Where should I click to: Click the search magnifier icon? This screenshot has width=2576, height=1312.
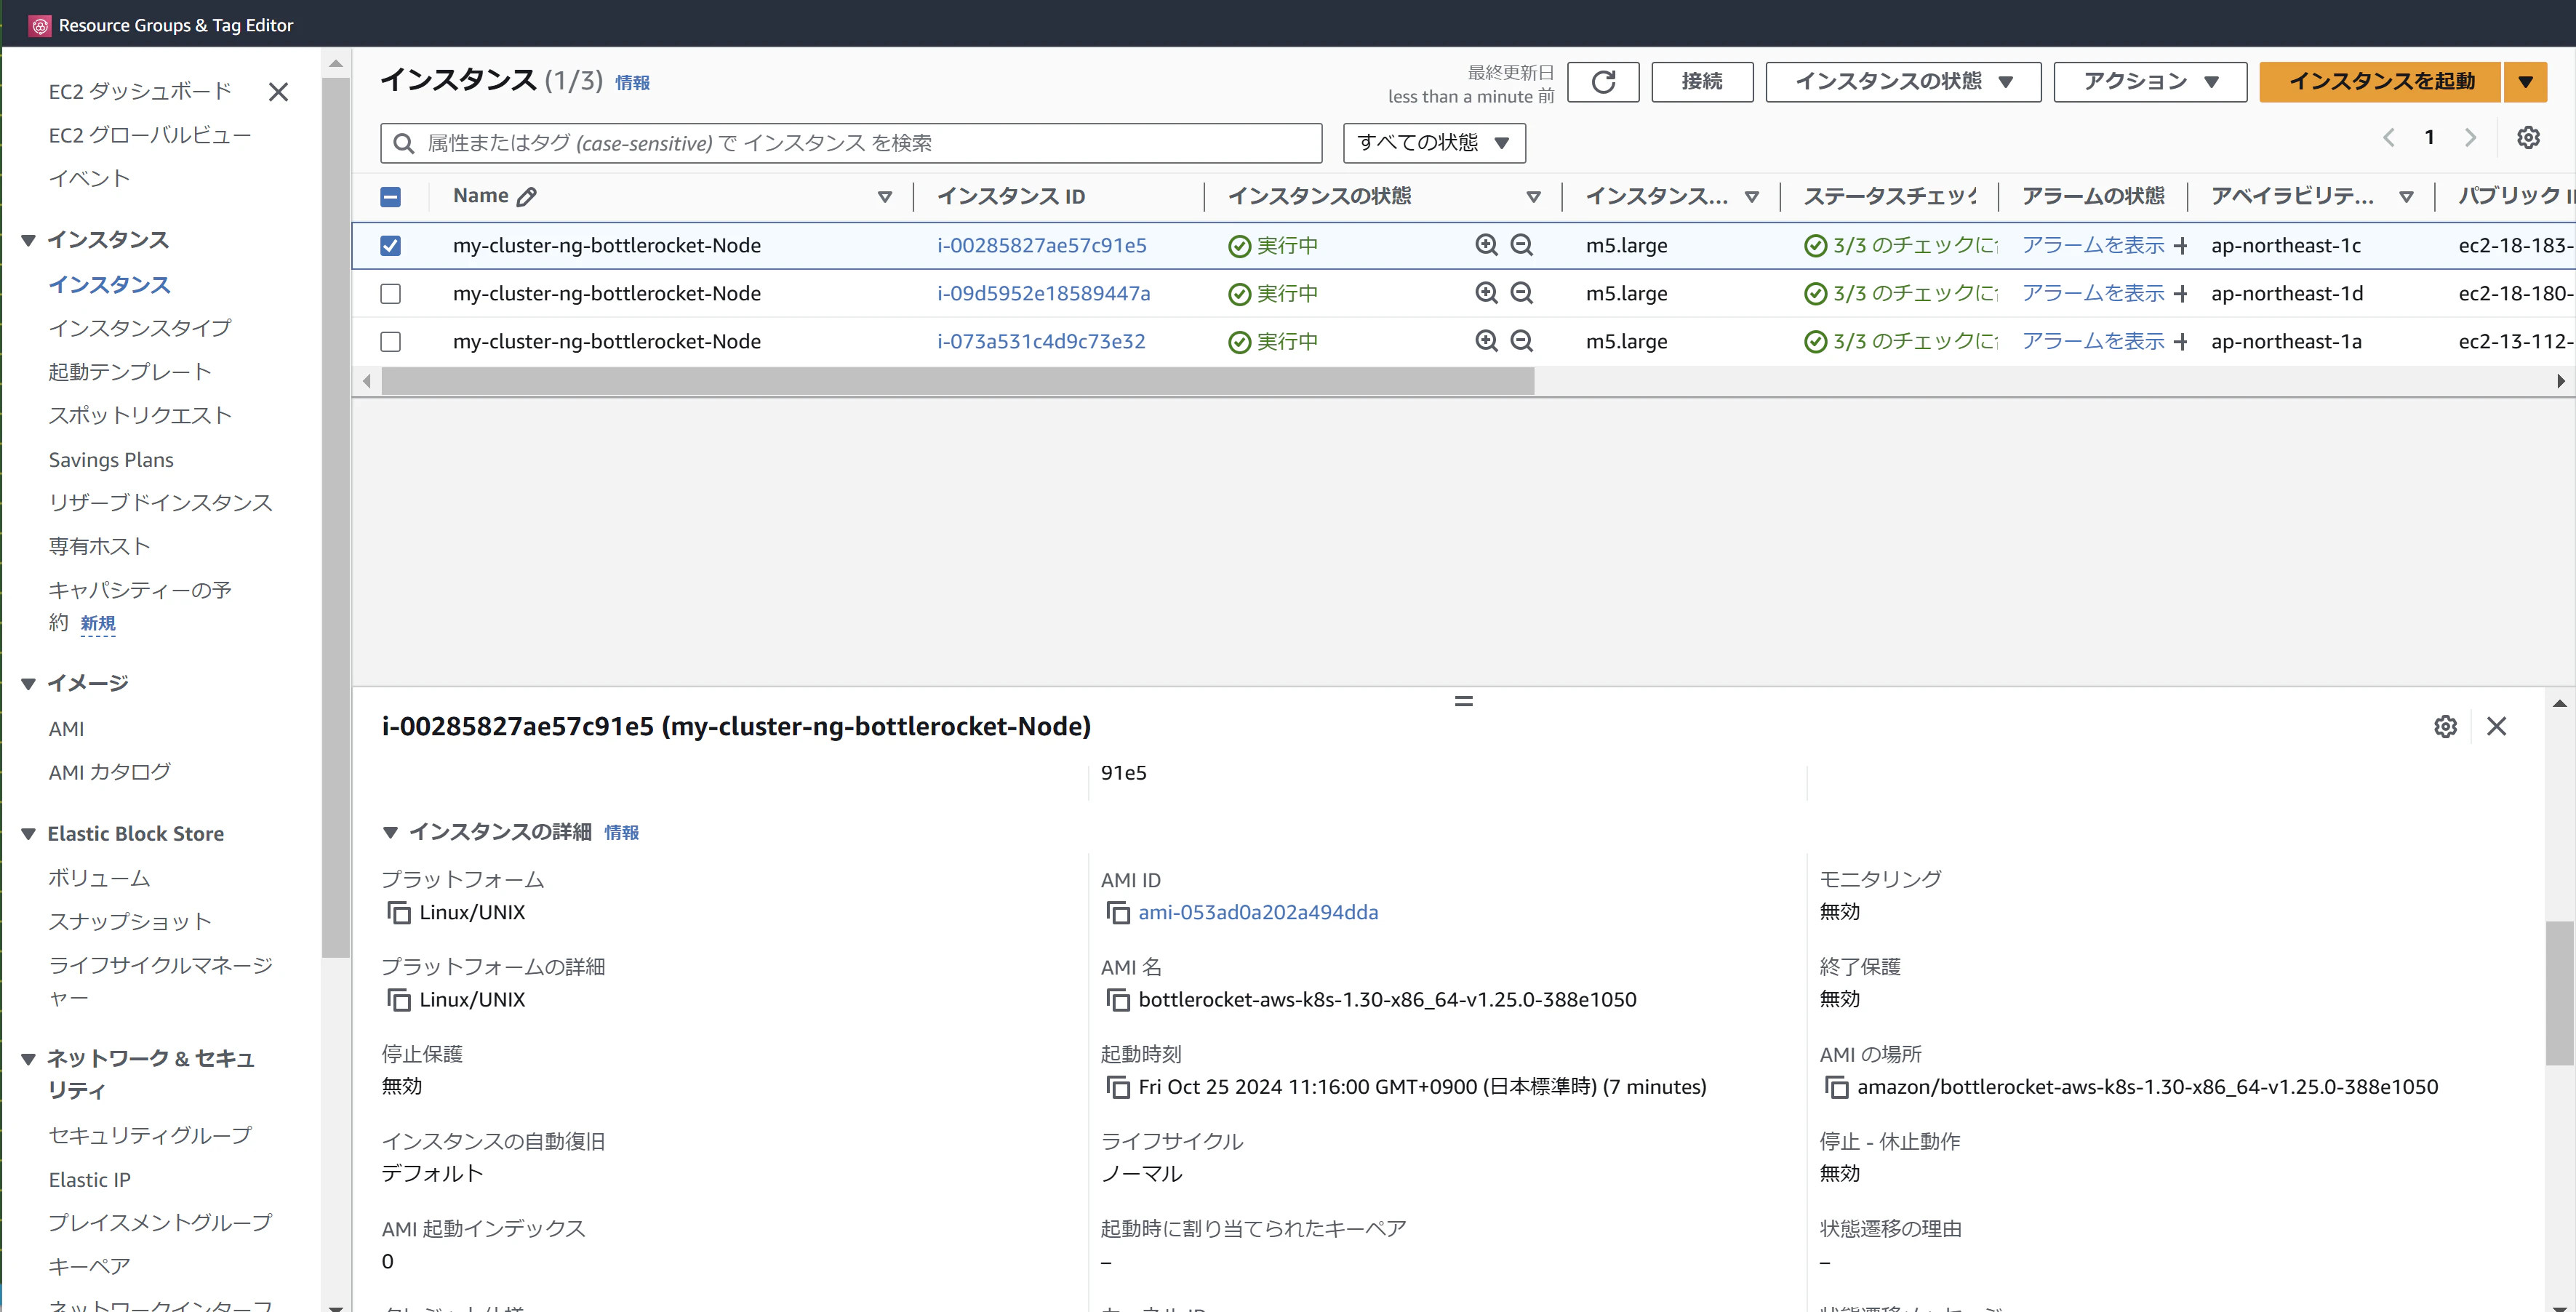click(x=403, y=144)
